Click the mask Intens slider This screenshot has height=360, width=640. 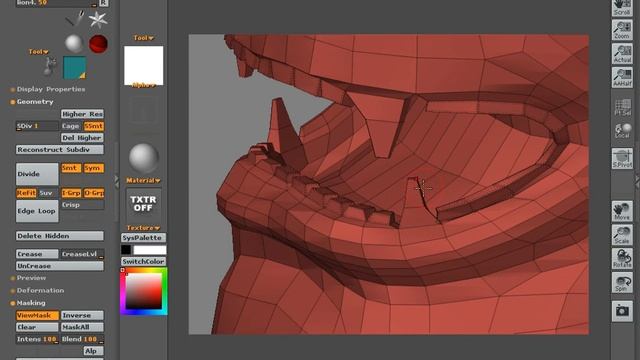pyautogui.click(x=37, y=339)
